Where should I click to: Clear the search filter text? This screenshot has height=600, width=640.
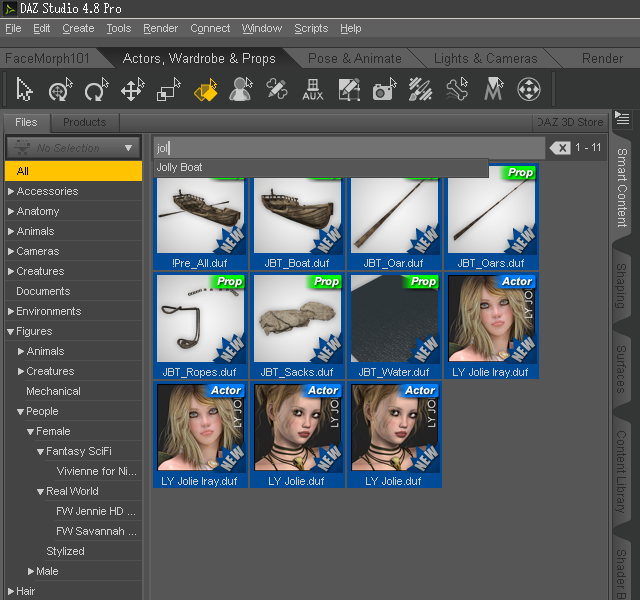561,148
